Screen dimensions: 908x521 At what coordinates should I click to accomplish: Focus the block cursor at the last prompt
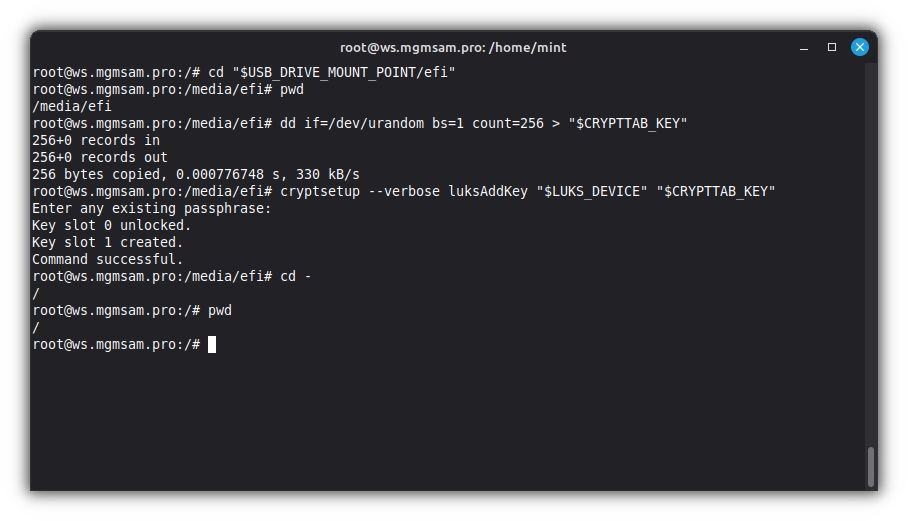tap(212, 344)
